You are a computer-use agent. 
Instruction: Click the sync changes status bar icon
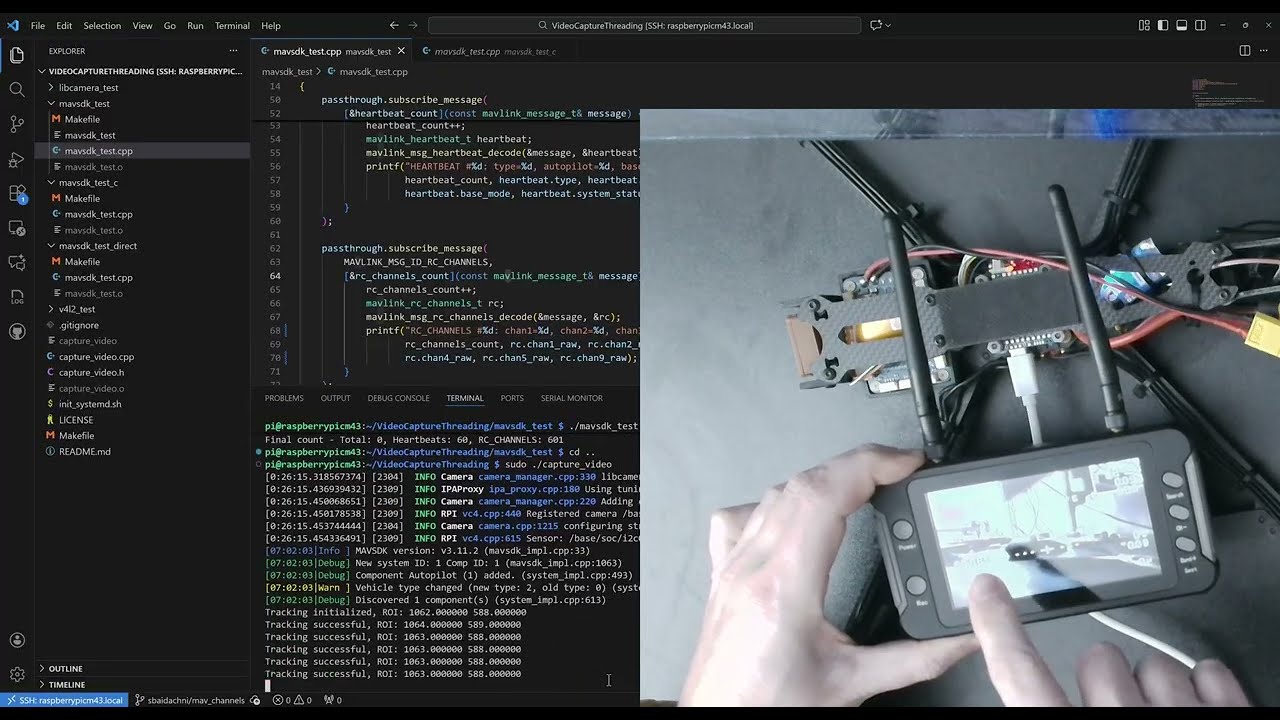255,700
